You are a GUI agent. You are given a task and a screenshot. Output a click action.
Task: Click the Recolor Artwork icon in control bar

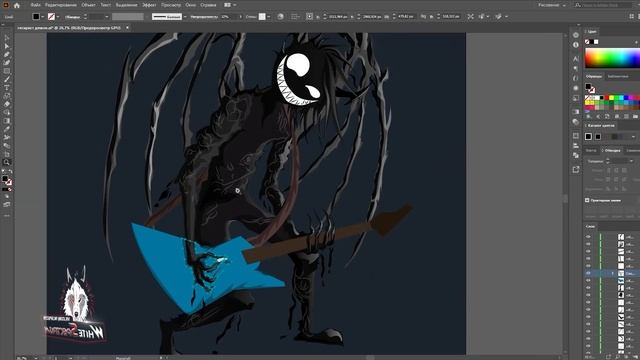[x=280, y=17]
